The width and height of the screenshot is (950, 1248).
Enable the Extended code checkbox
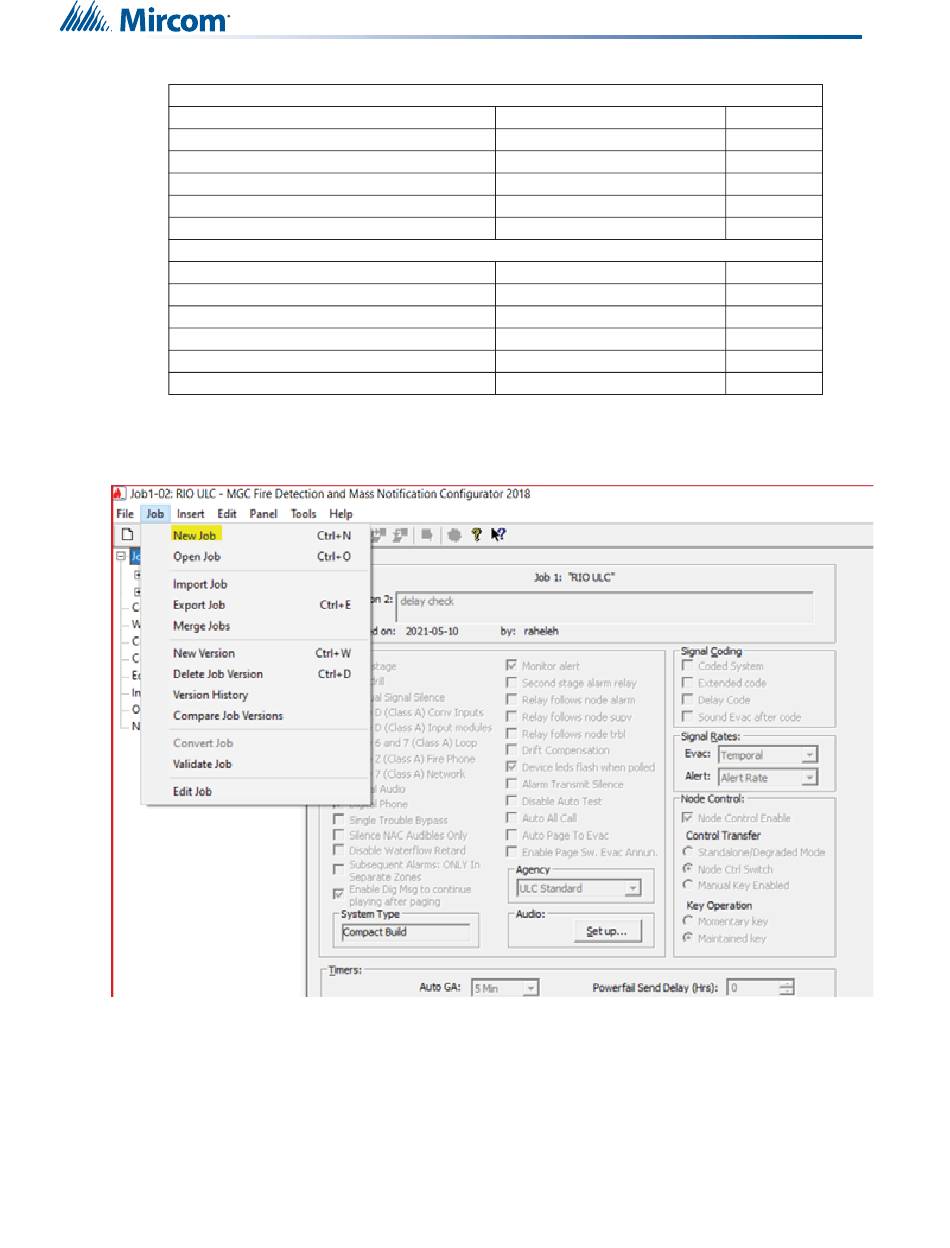687,683
